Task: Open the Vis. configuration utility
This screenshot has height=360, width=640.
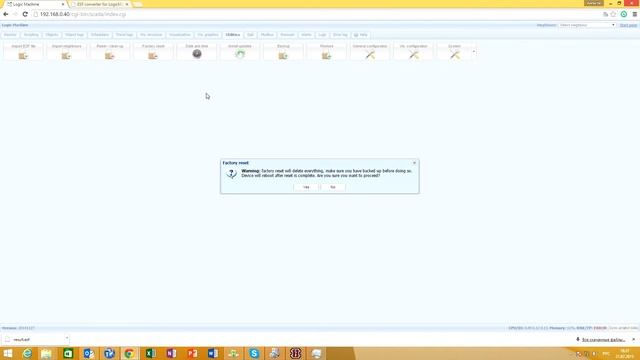Action: (413, 52)
